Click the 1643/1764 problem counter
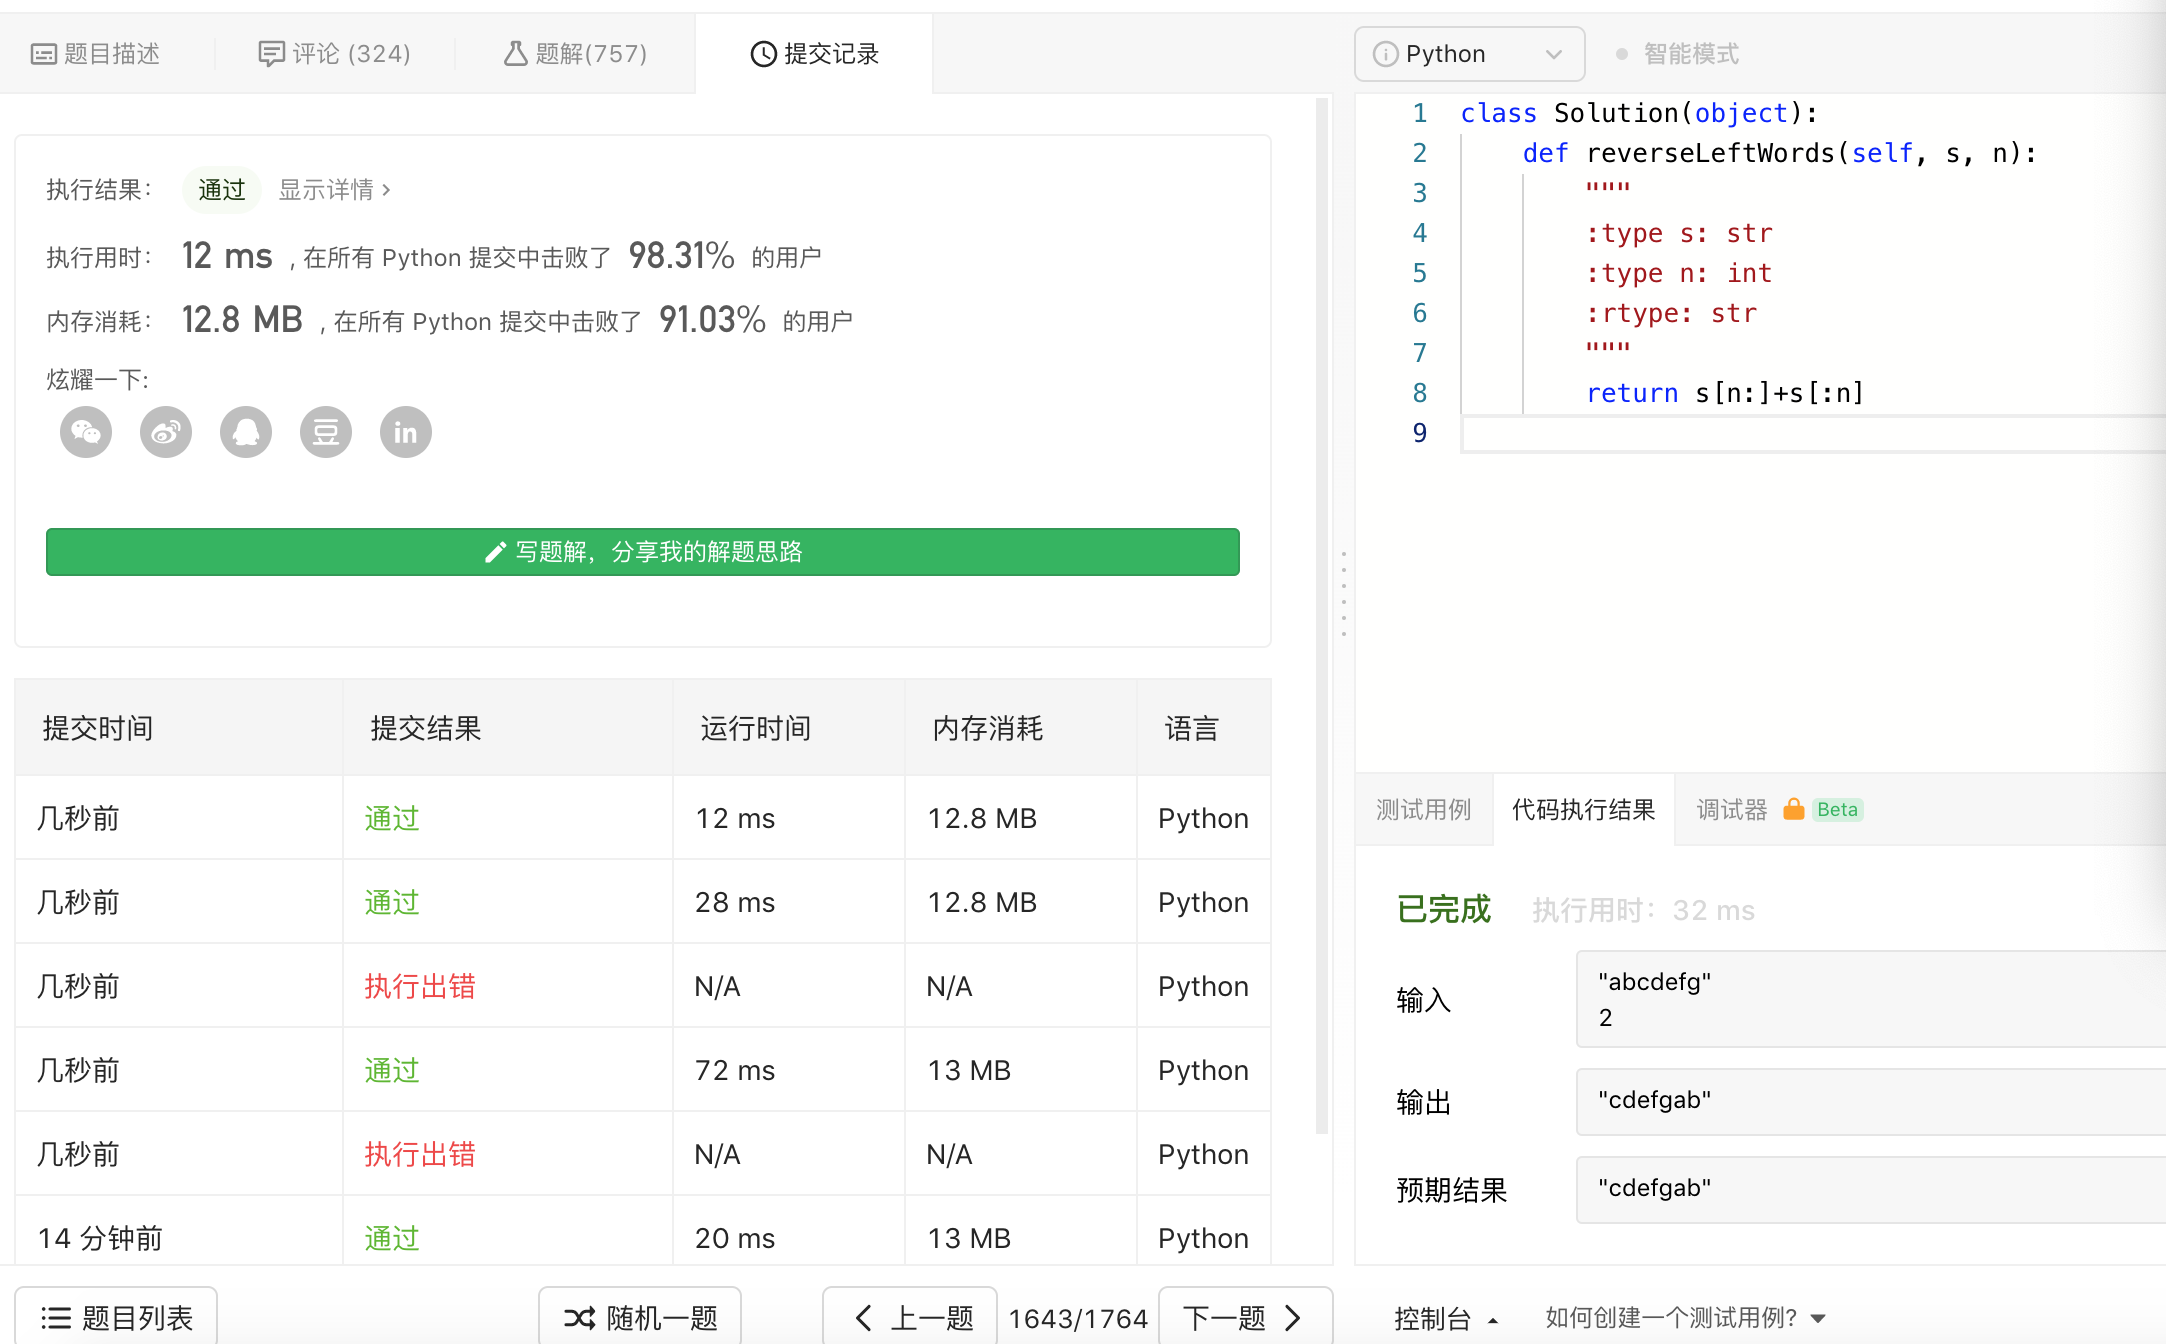 click(x=1078, y=1318)
